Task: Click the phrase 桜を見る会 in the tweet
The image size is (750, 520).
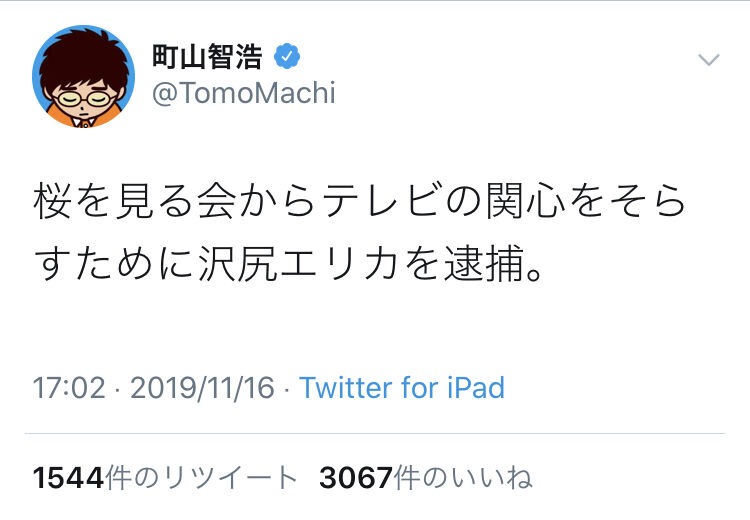Action: click(x=135, y=201)
